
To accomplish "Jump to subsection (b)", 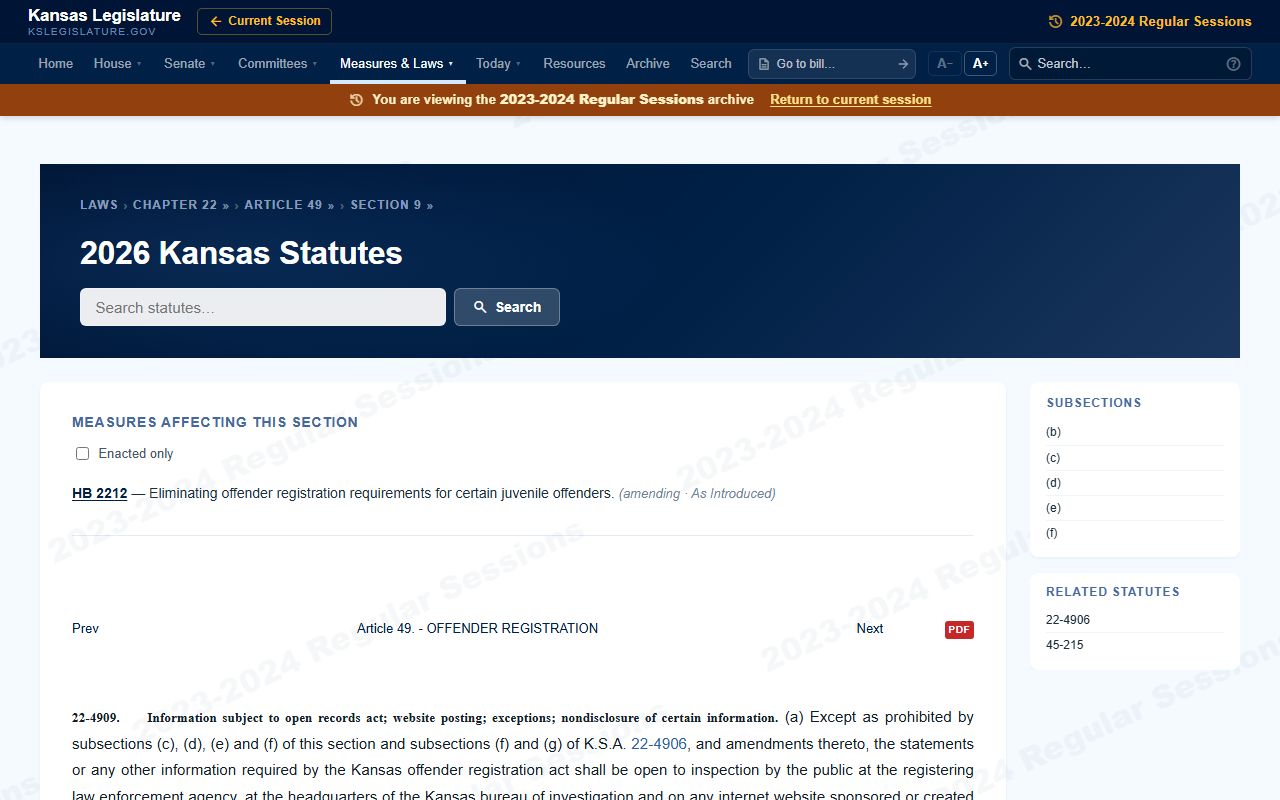I will tap(1053, 433).
